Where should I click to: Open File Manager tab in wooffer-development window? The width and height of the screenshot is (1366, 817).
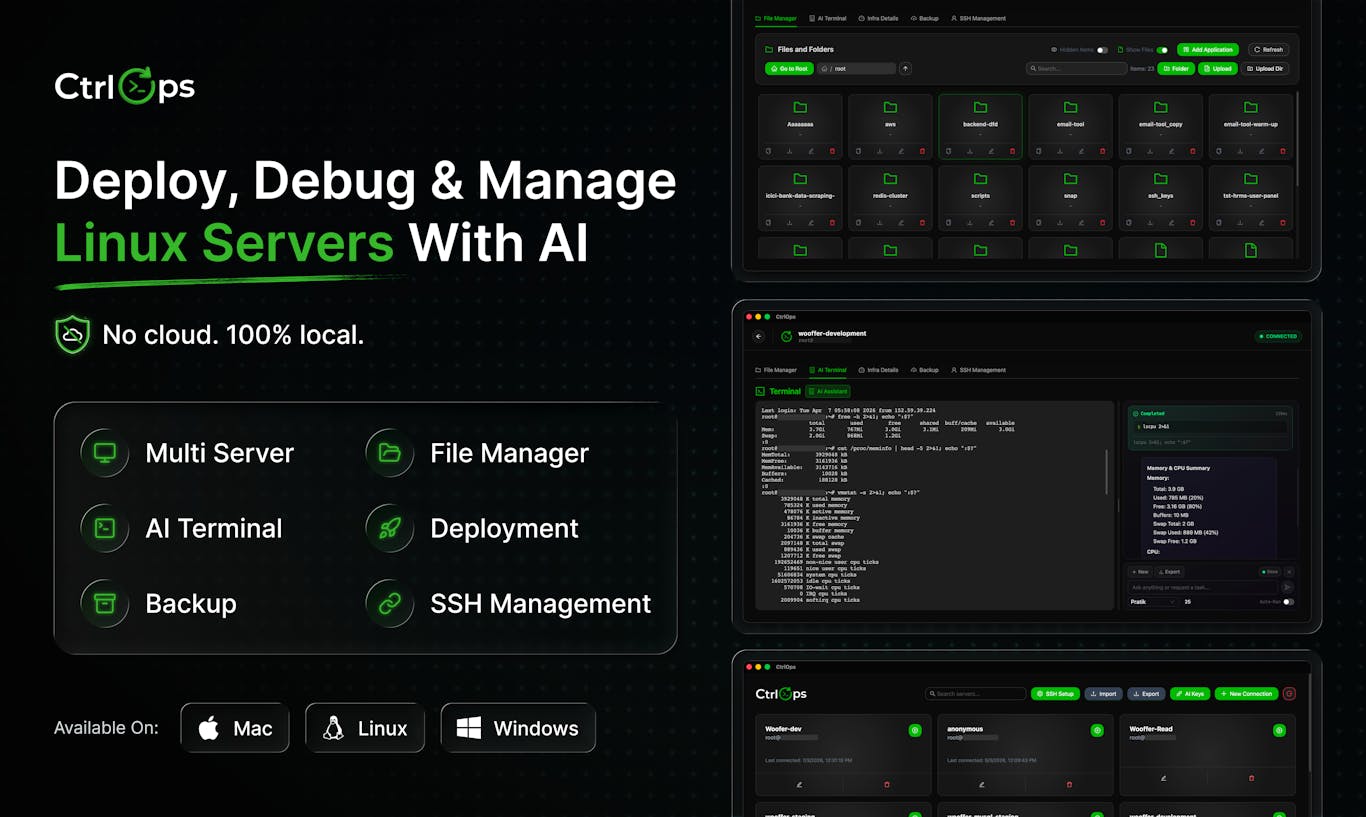pos(776,370)
